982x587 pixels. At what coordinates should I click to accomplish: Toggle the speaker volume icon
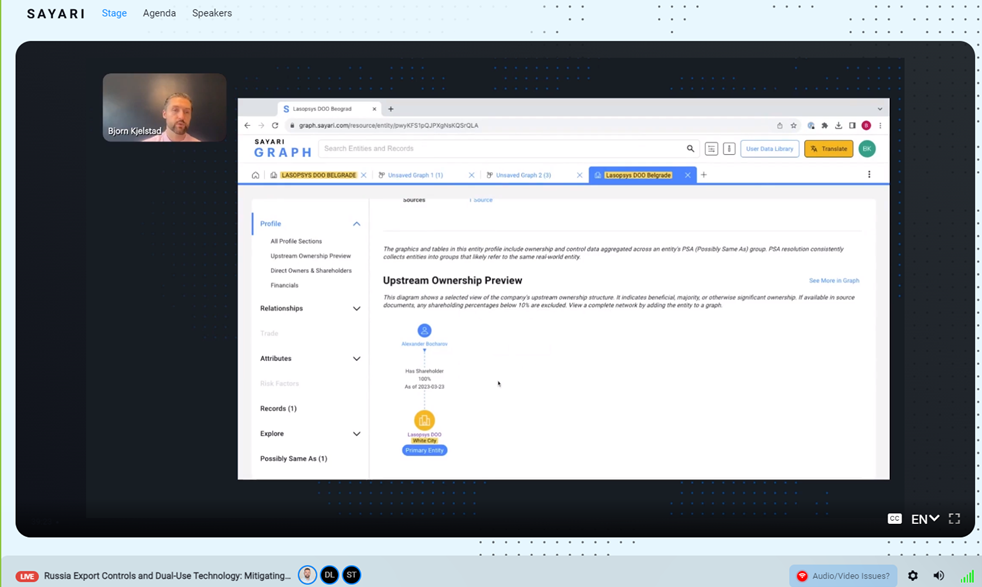pyautogui.click(x=939, y=576)
